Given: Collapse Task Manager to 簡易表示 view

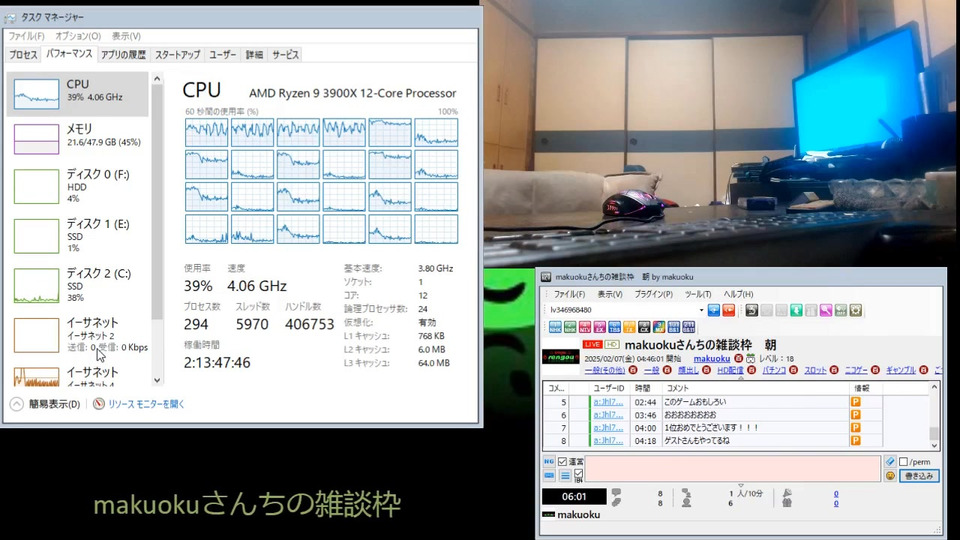Looking at the screenshot, I should pos(45,404).
